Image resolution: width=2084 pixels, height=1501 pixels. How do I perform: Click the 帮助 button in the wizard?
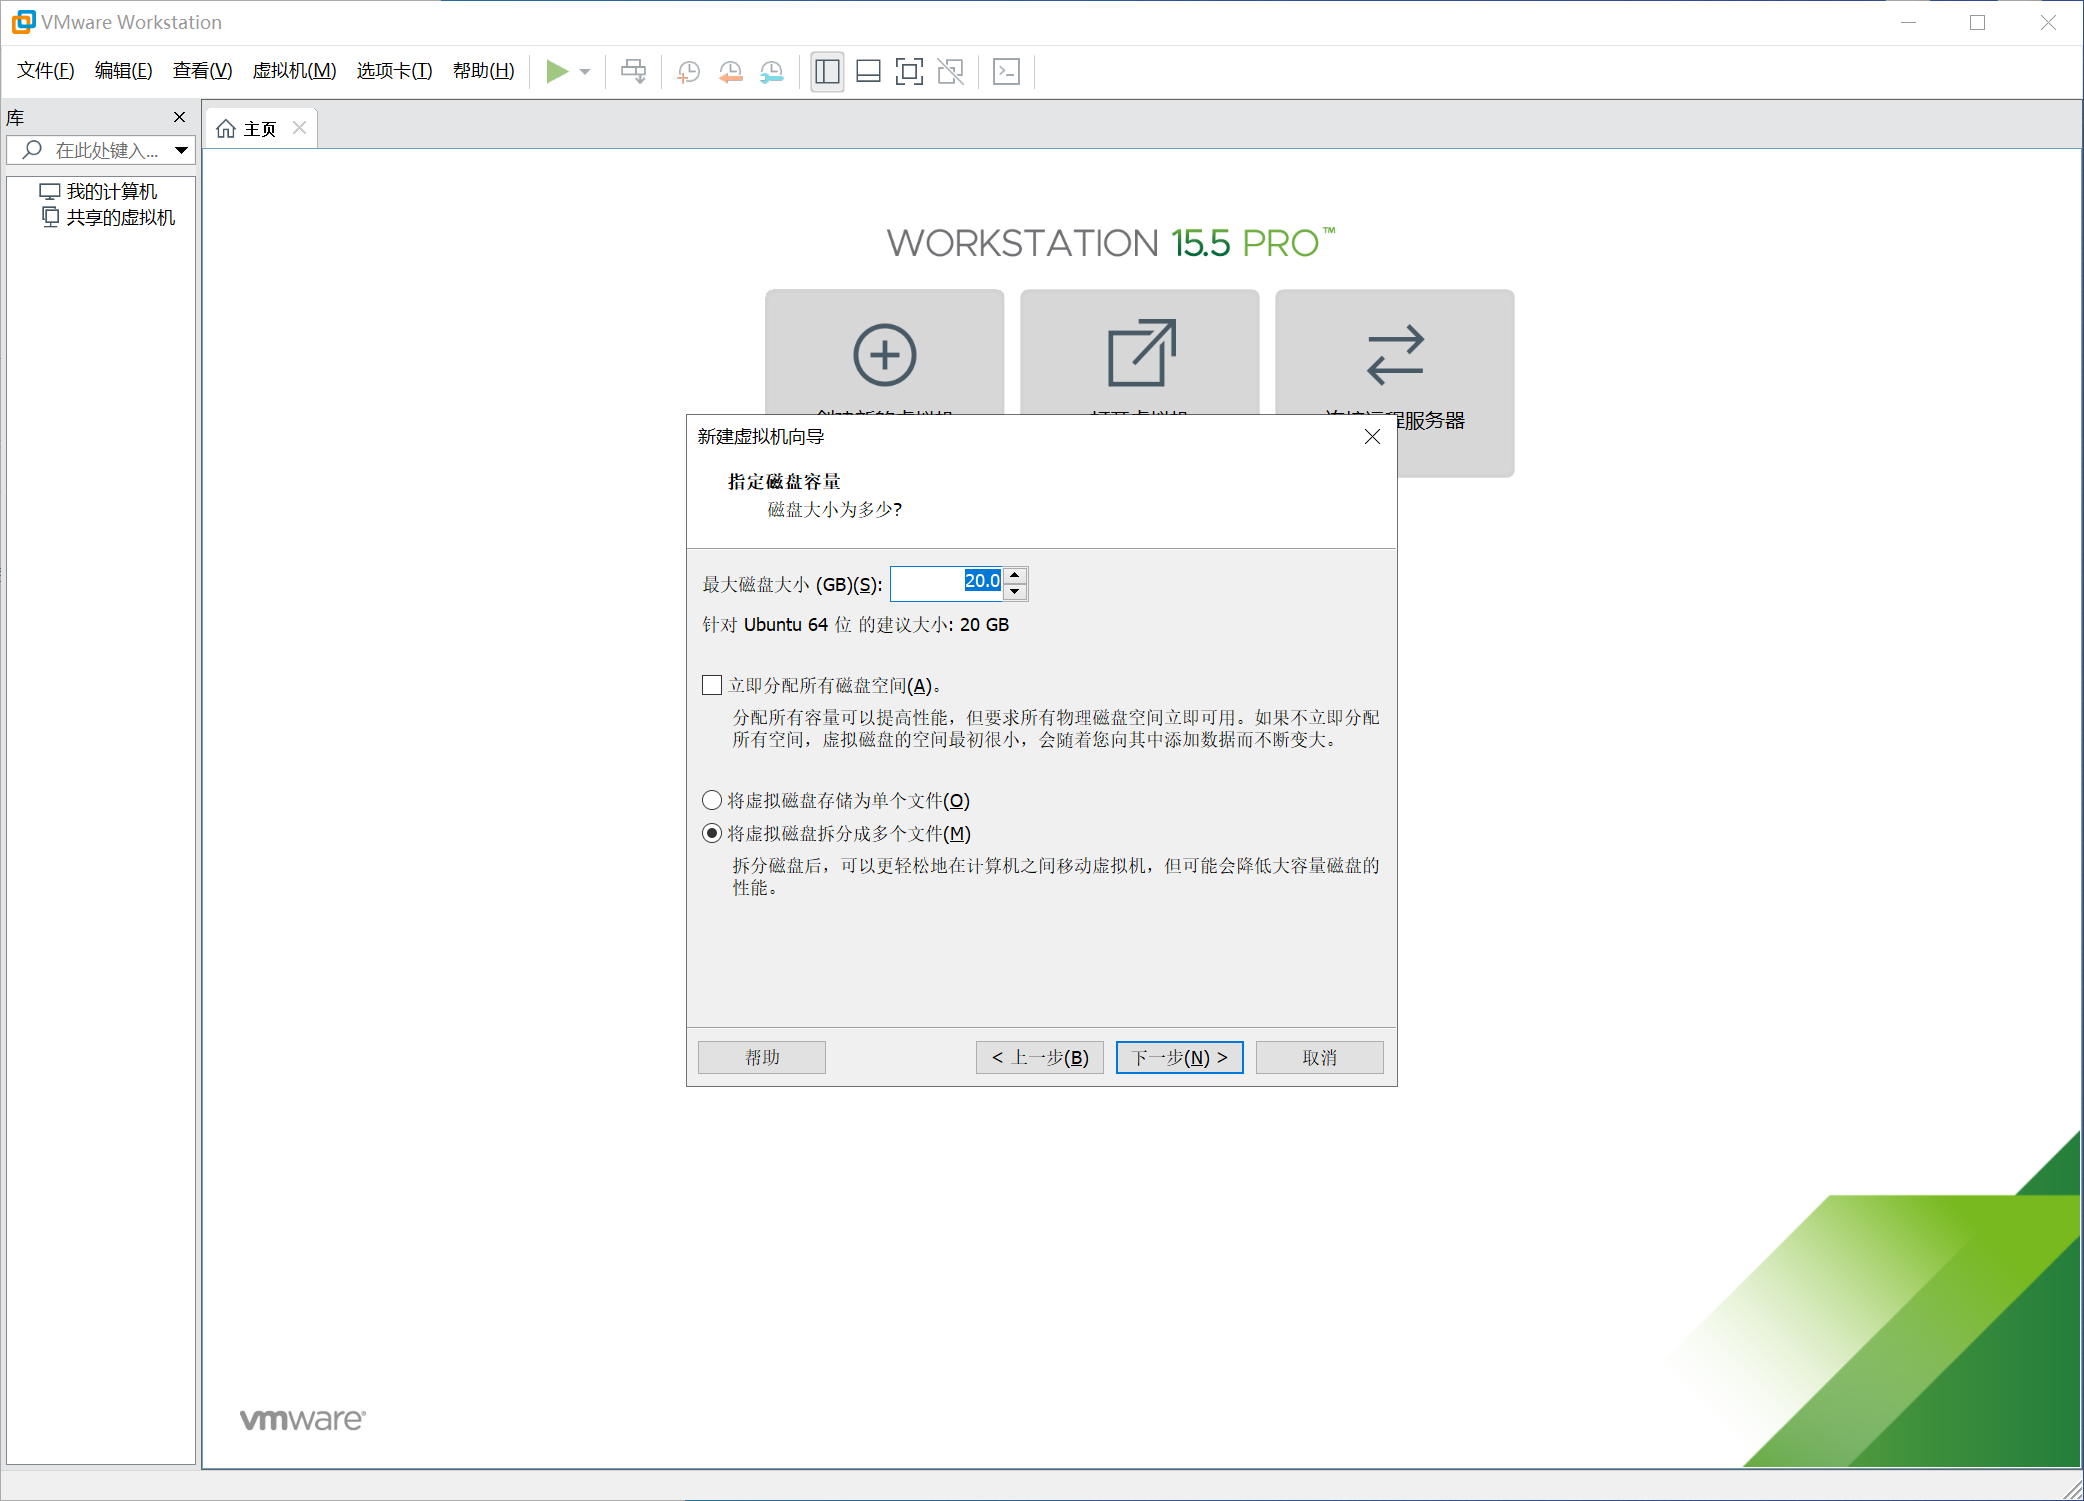pos(762,1058)
